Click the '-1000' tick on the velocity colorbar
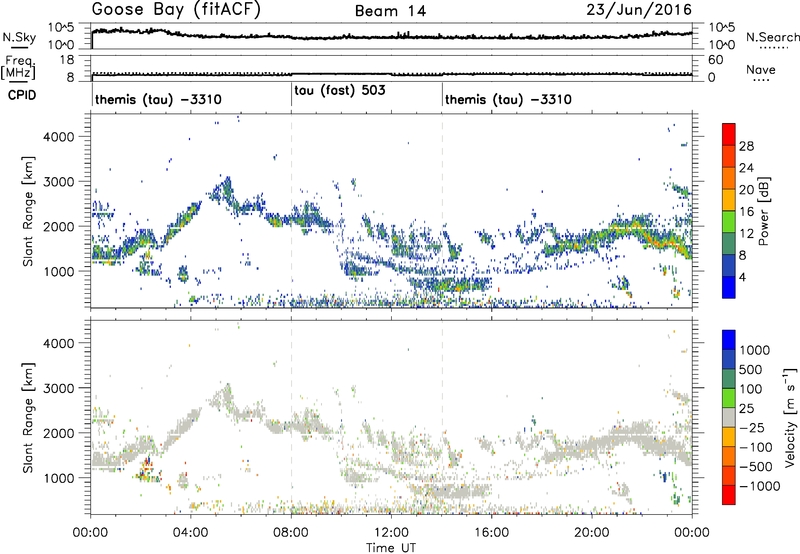Viewport: 800px width, 554px height. pyautogui.click(x=760, y=486)
